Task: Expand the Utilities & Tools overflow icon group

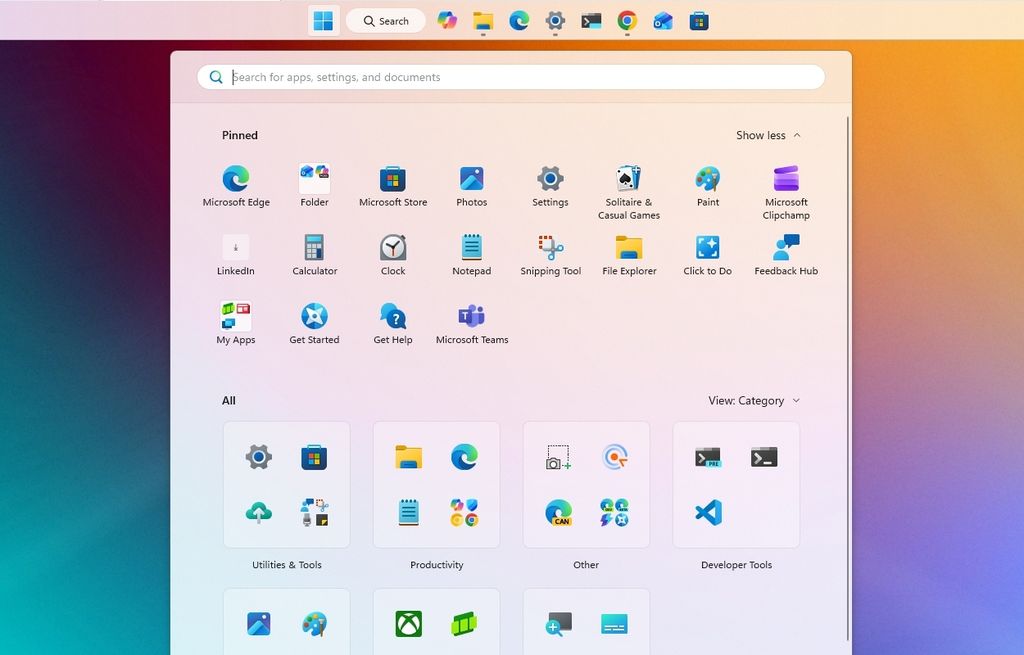Action: click(314, 513)
